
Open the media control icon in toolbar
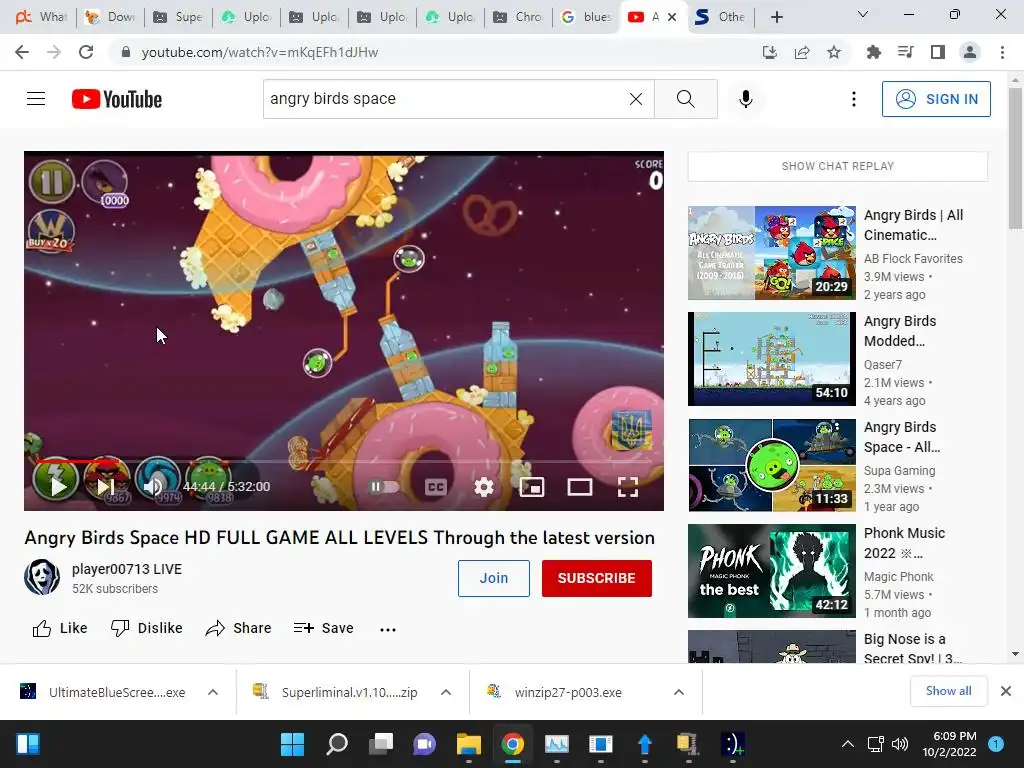click(x=906, y=52)
